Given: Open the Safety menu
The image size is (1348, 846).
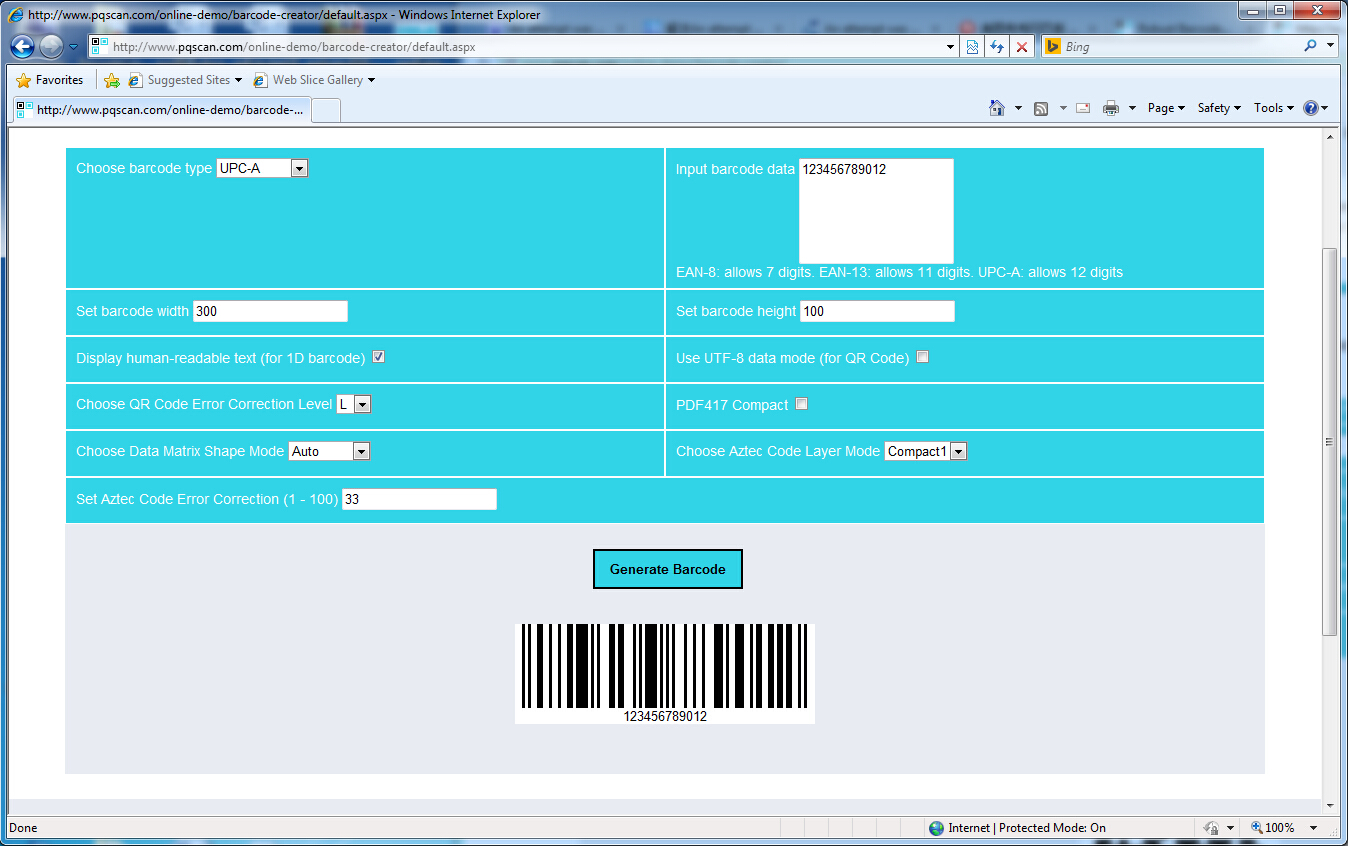Looking at the screenshot, I should click(1219, 108).
